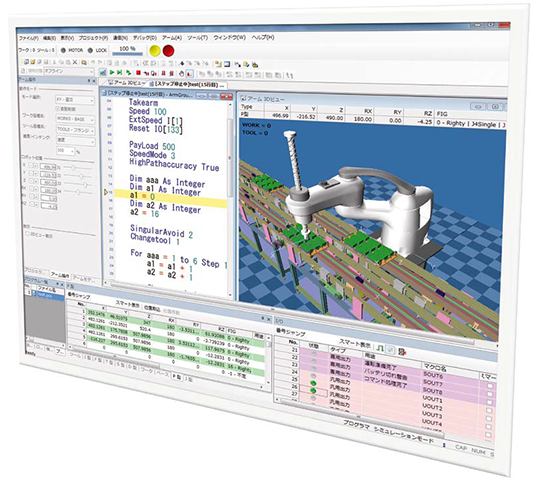Click 番号ジャンプ in the I/O panel
Viewport: 540px width, 480px height.
pyautogui.click(x=290, y=333)
